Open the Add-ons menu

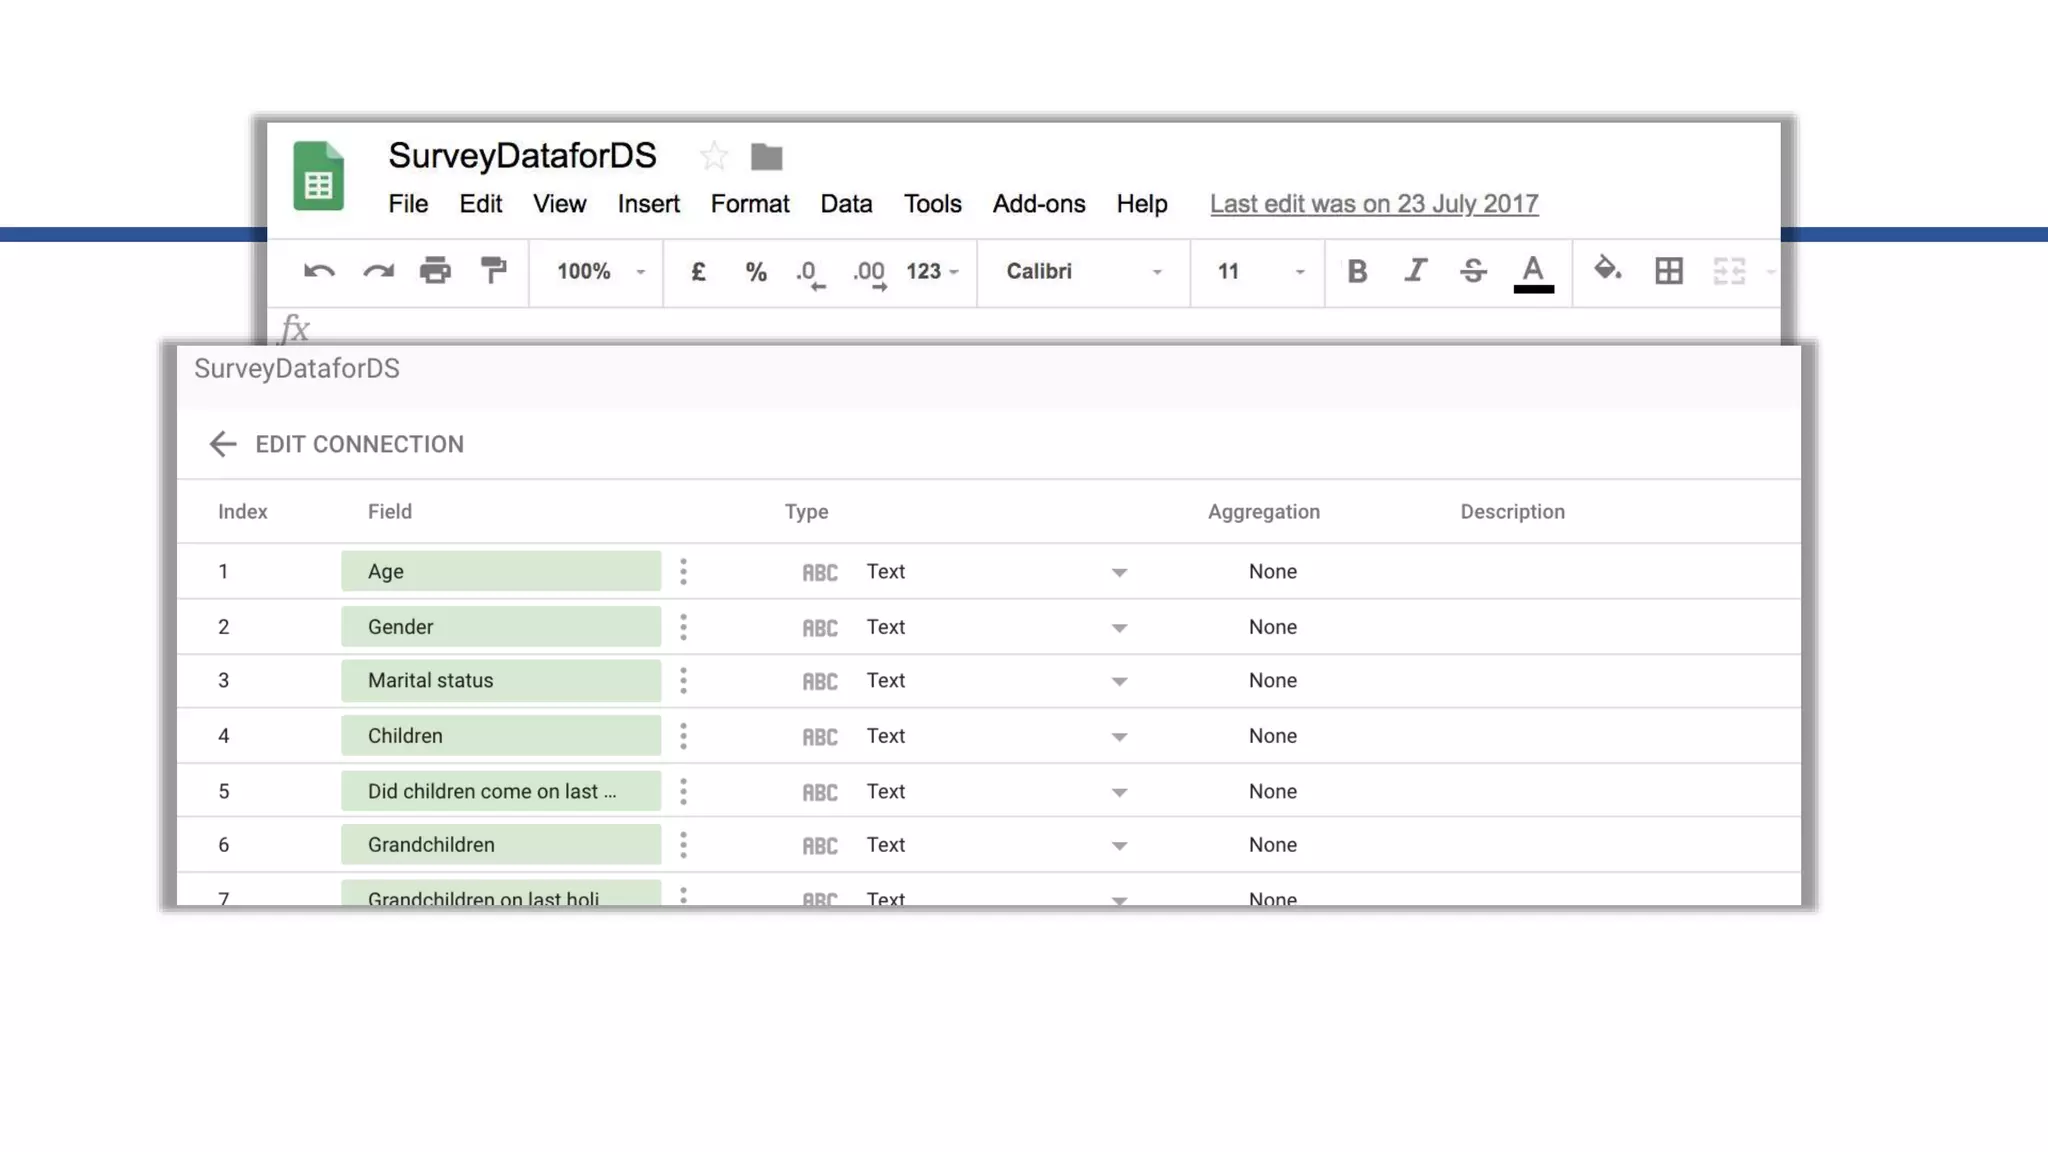pyautogui.click(x=1038, y=204)
